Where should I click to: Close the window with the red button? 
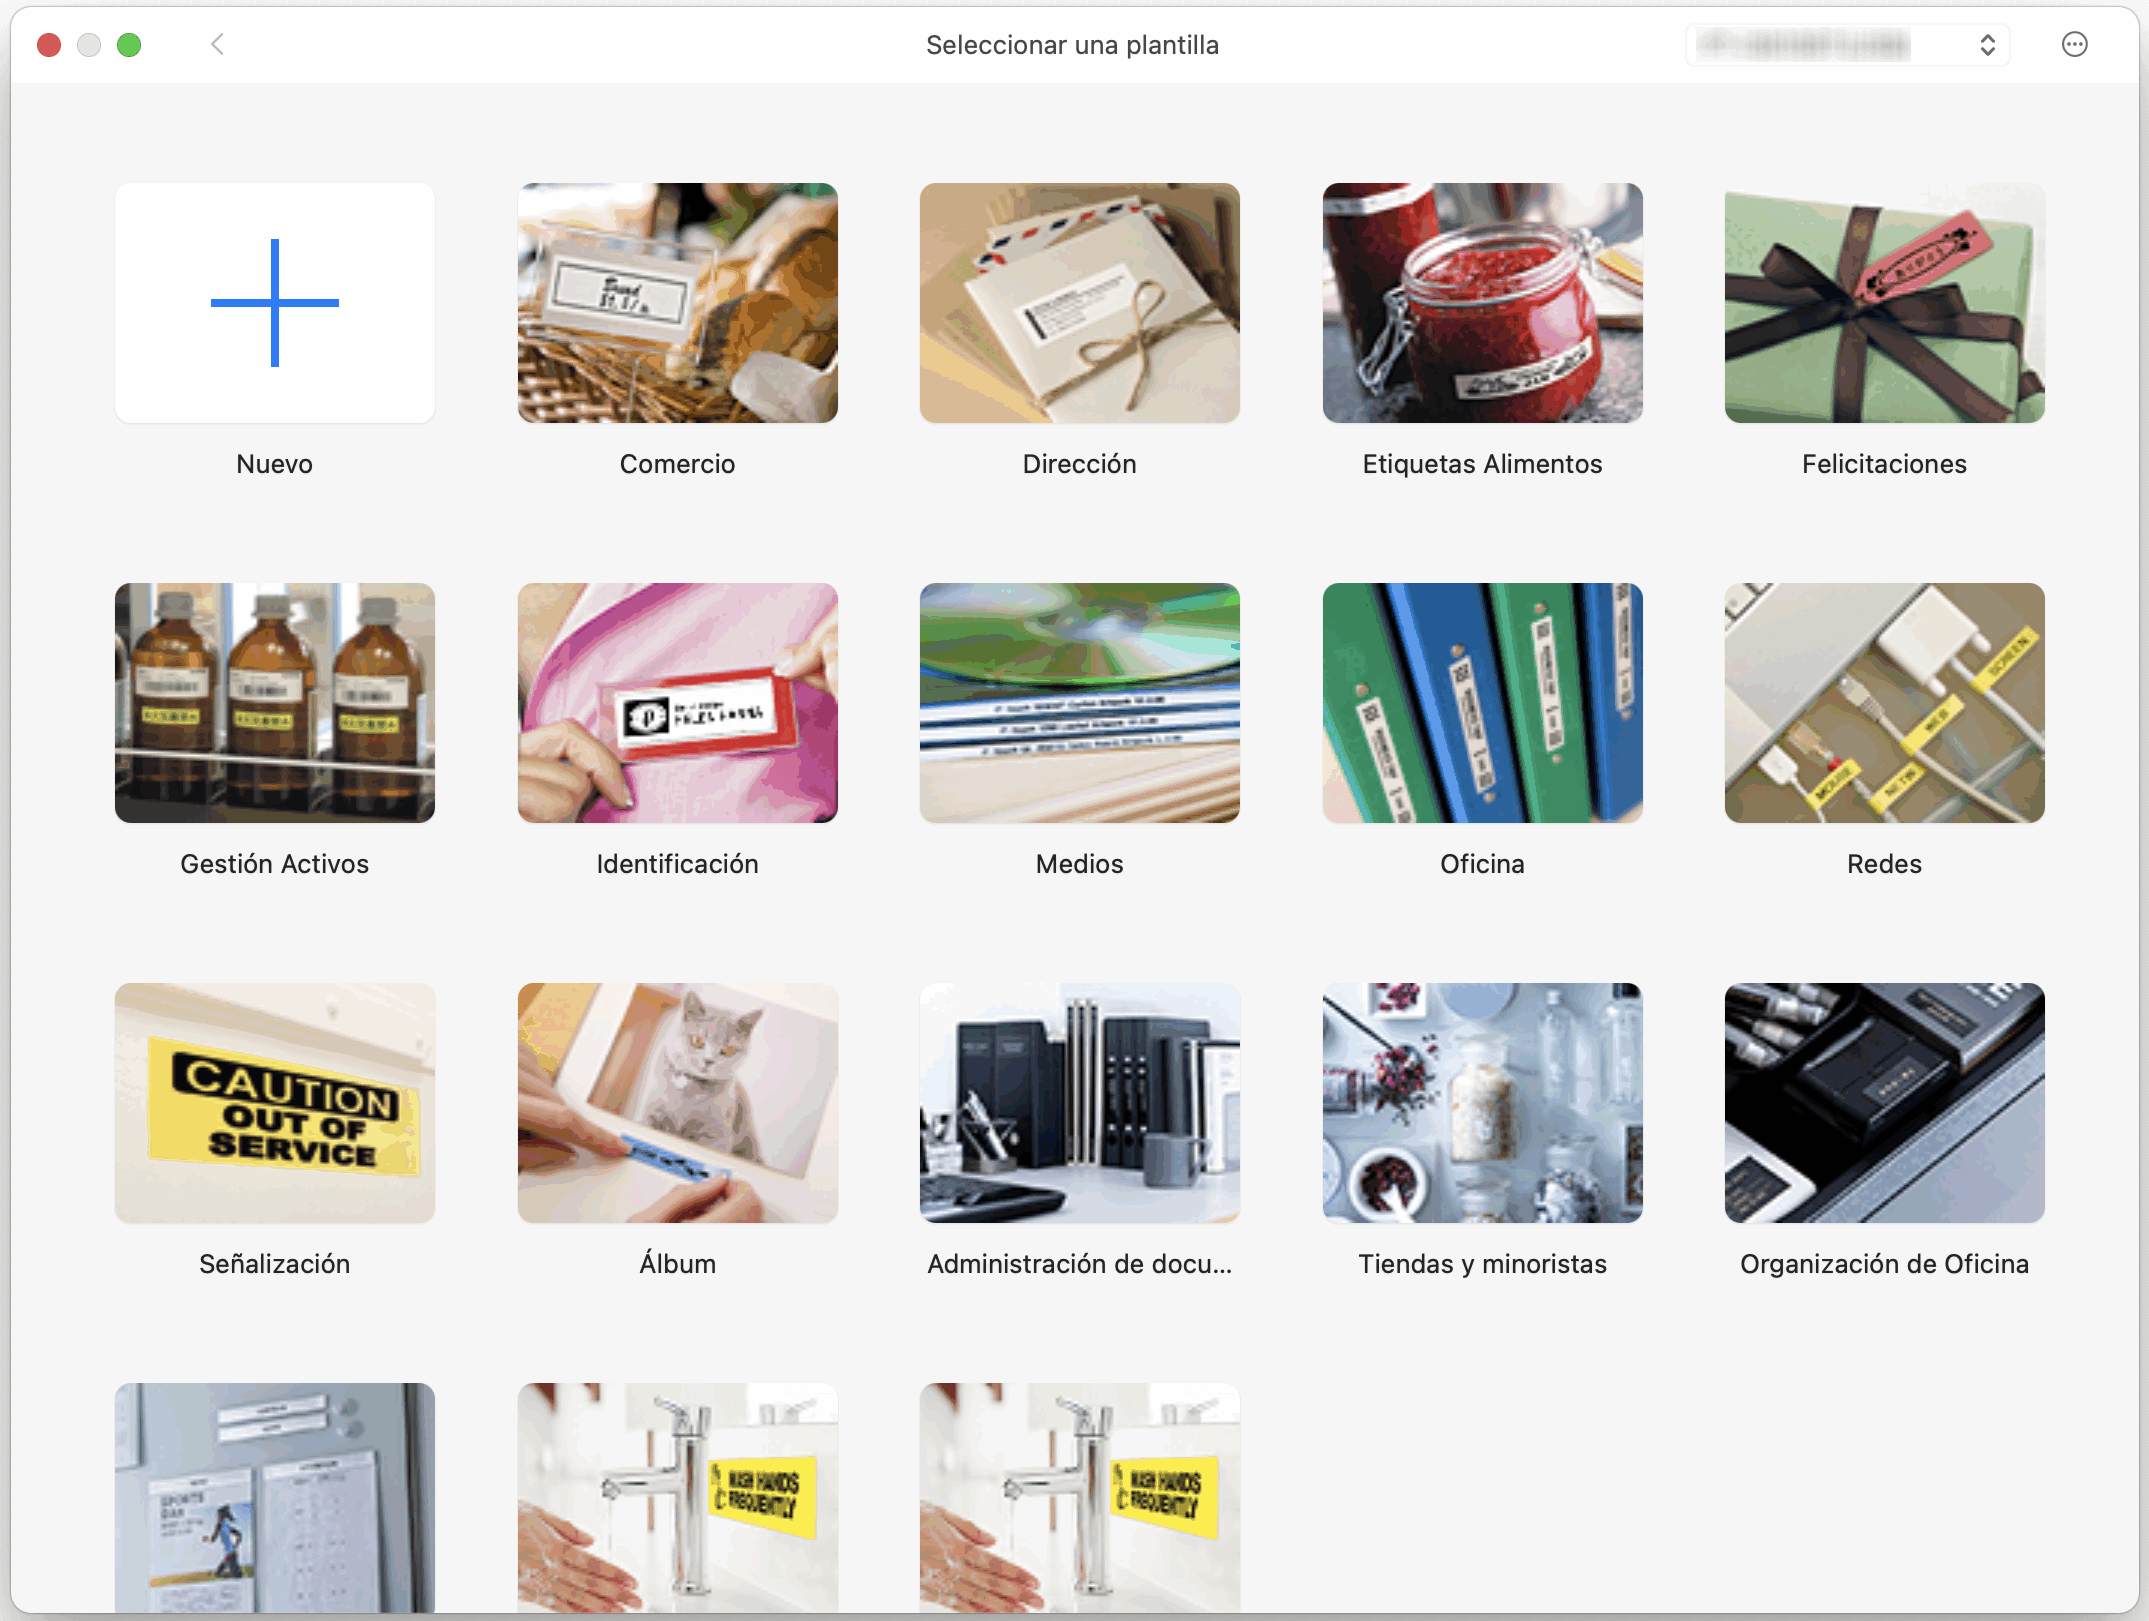[x=49, y=45]
